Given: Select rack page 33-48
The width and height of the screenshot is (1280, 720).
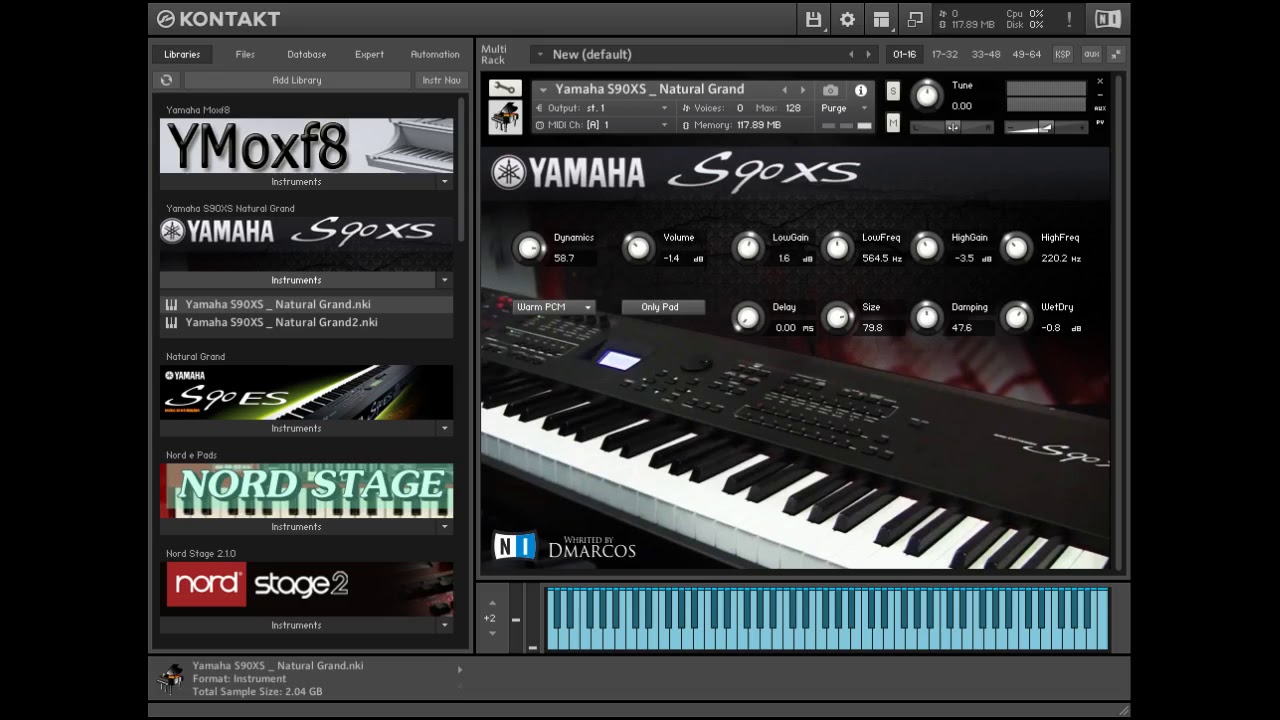Looking at the screenshot, I should pyautogui.click(x=985, y=54).
